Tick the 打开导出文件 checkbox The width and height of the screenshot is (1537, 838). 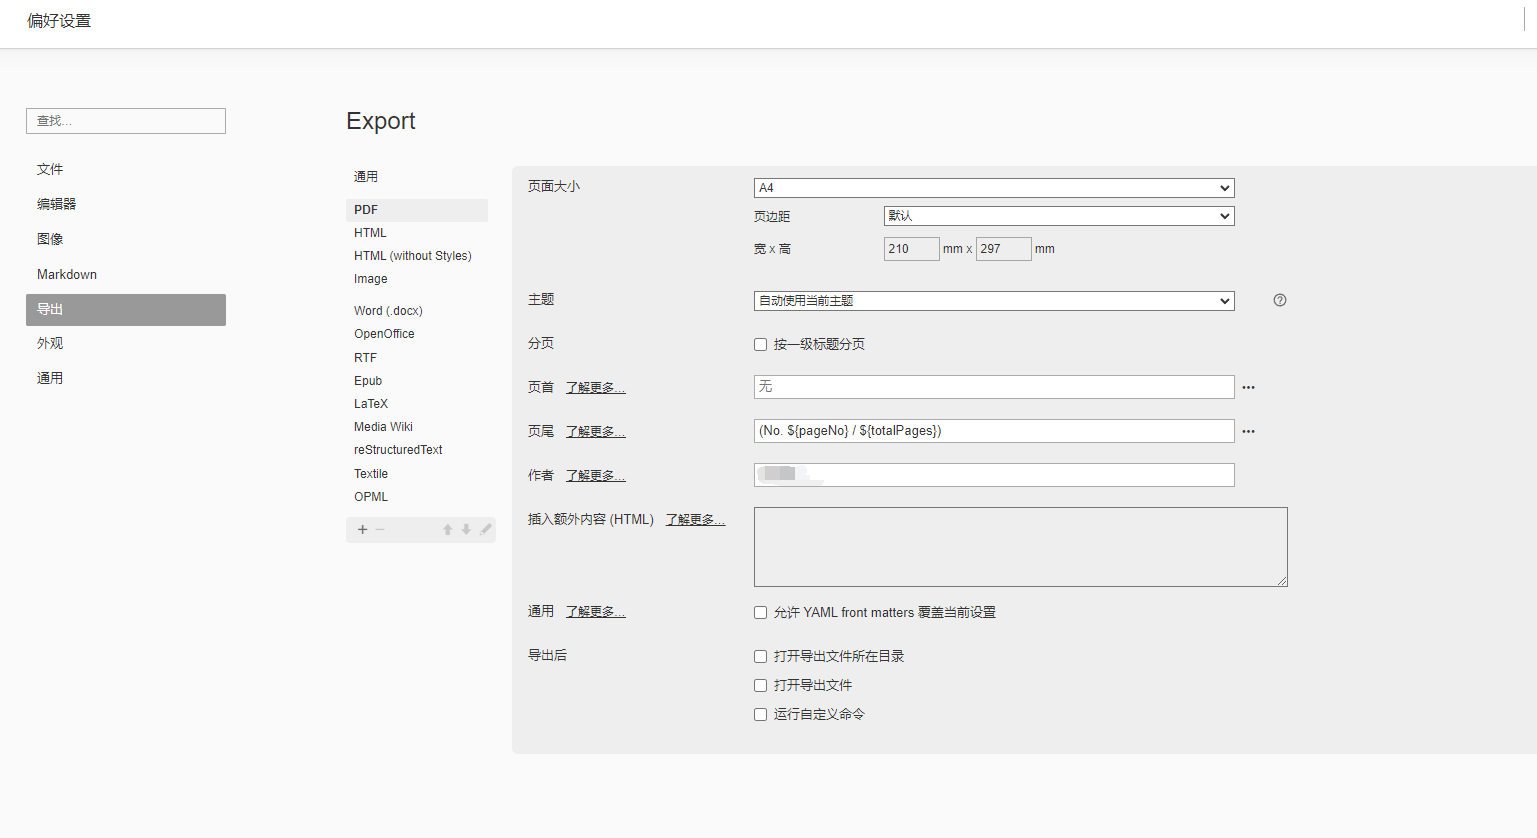click(760, 686)
